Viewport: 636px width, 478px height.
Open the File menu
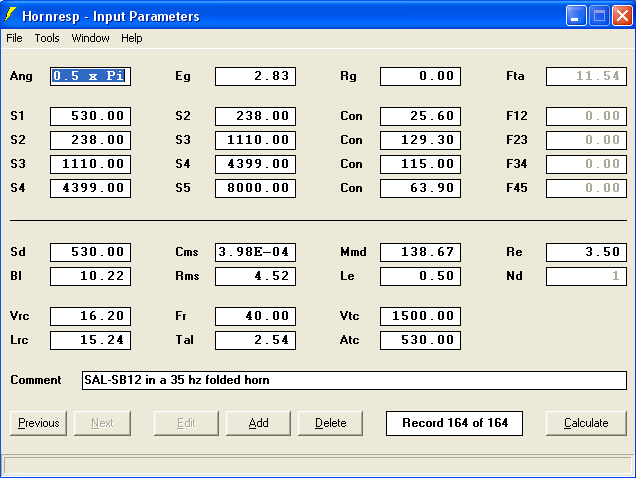[x=14, y=38]
